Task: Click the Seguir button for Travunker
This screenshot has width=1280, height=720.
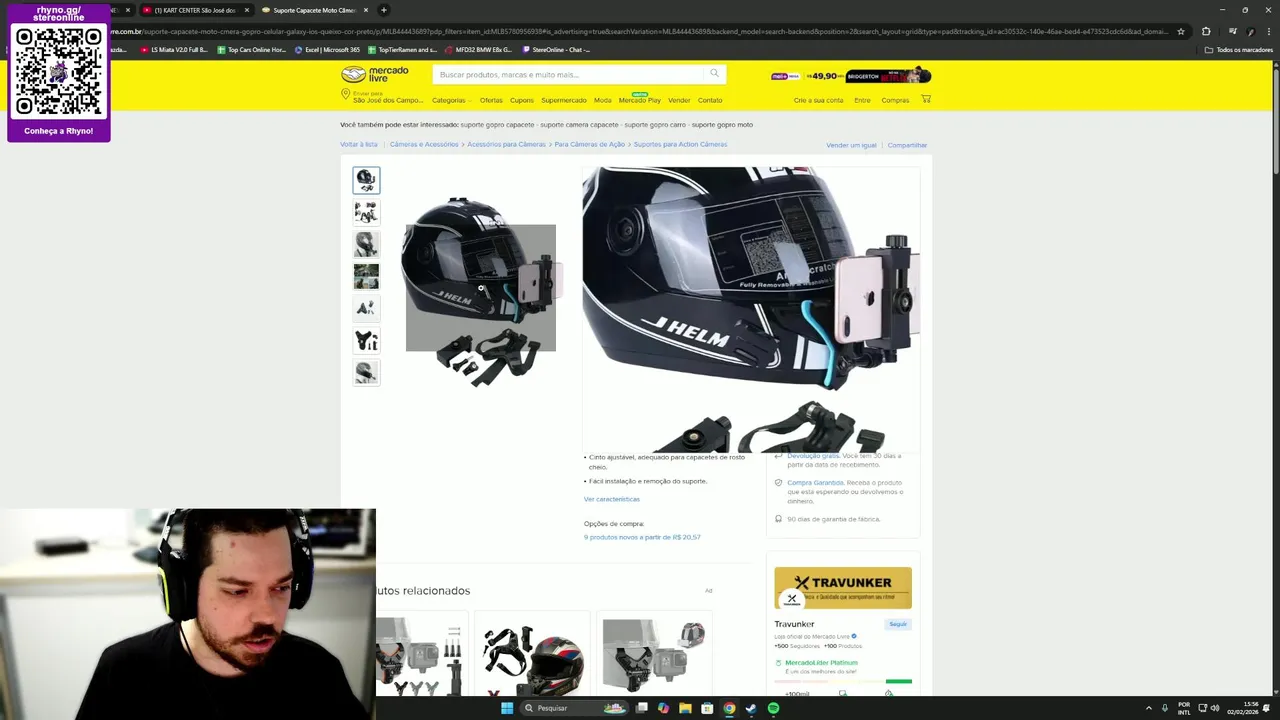Action: coord(898,624)
